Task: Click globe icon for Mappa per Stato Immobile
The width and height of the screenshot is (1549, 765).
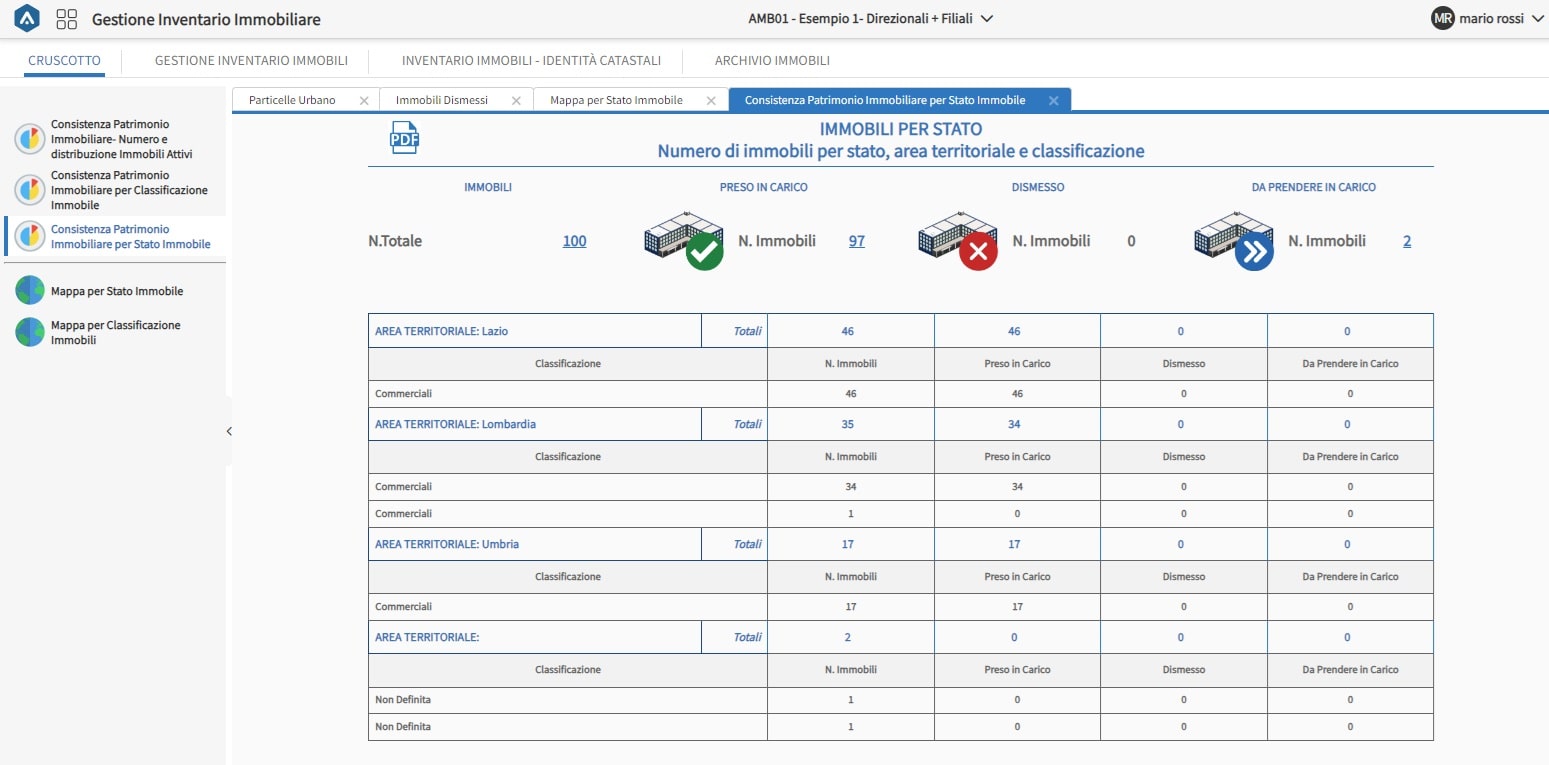Action: click(30, 291)
